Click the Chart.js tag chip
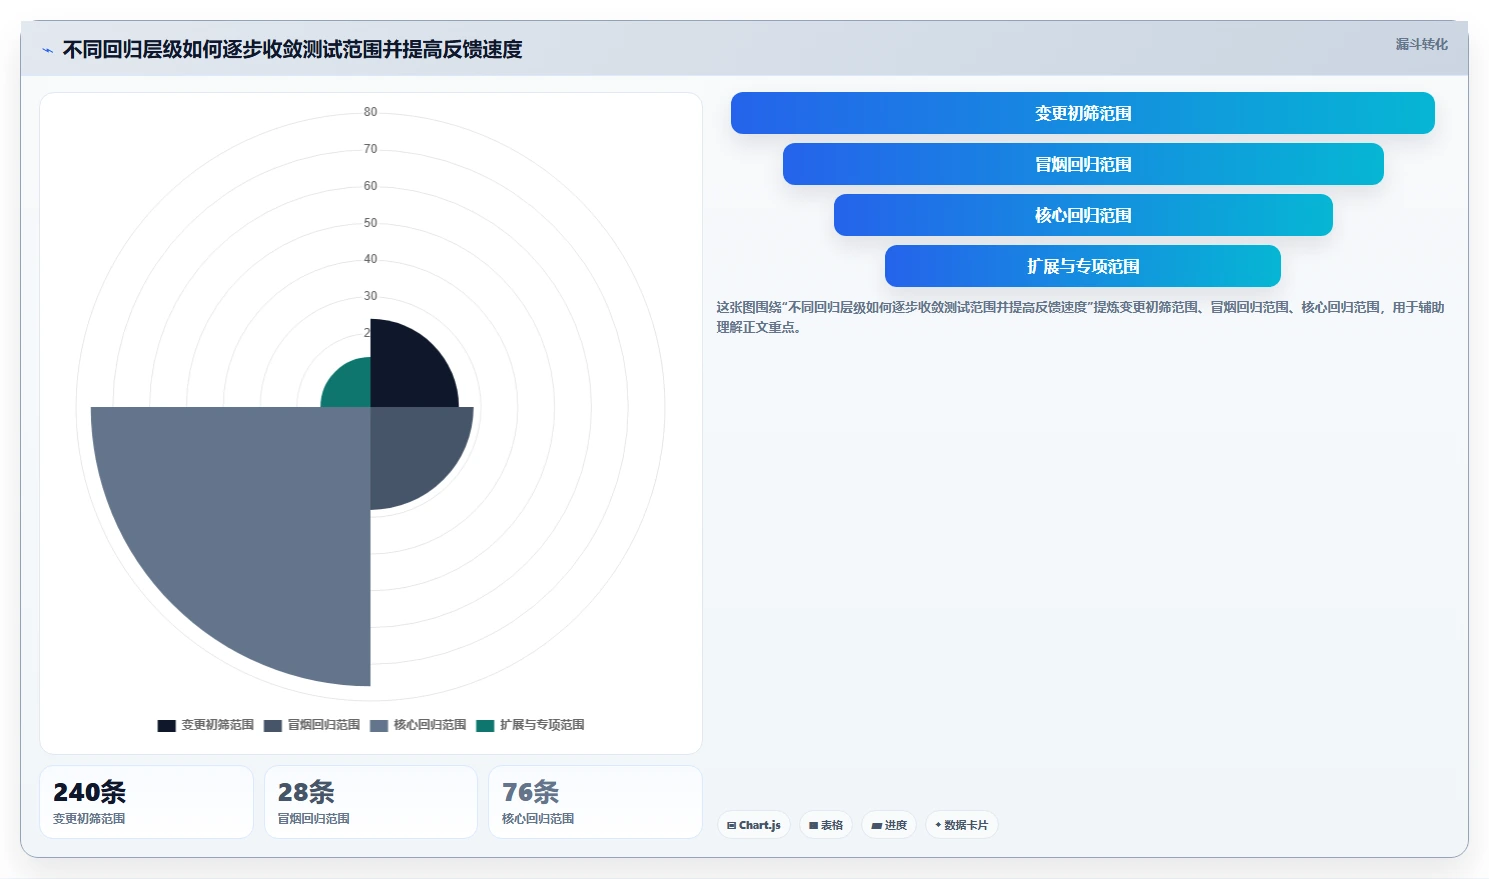The image size is (1489, 879). [754, 825]
